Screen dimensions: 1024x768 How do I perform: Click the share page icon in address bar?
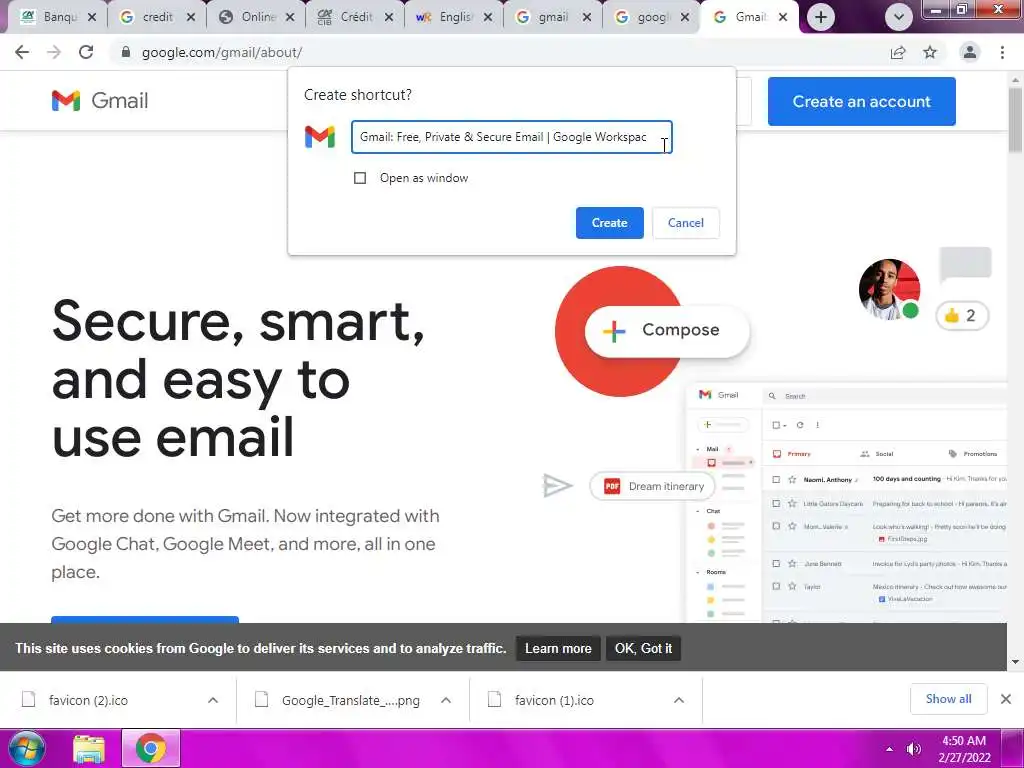pyautogui.click(x=898, y=52)
